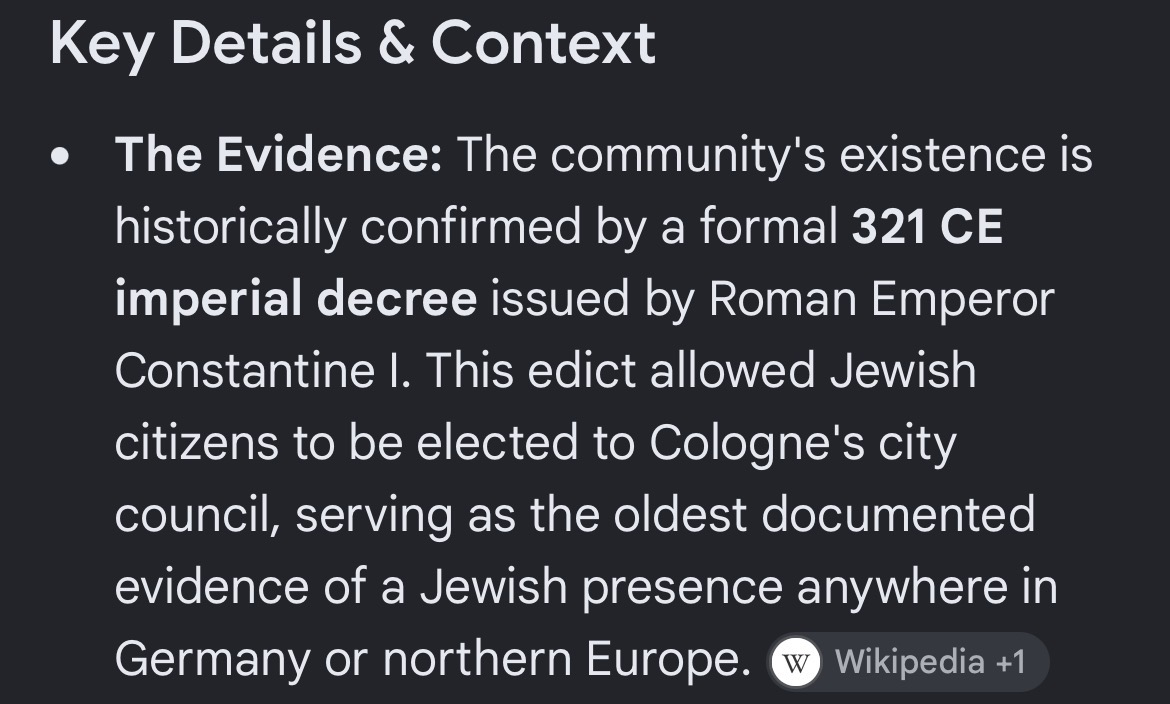
Task: Click the word Wikipedia in the citation chip
Action: click(x=909, y=662)
